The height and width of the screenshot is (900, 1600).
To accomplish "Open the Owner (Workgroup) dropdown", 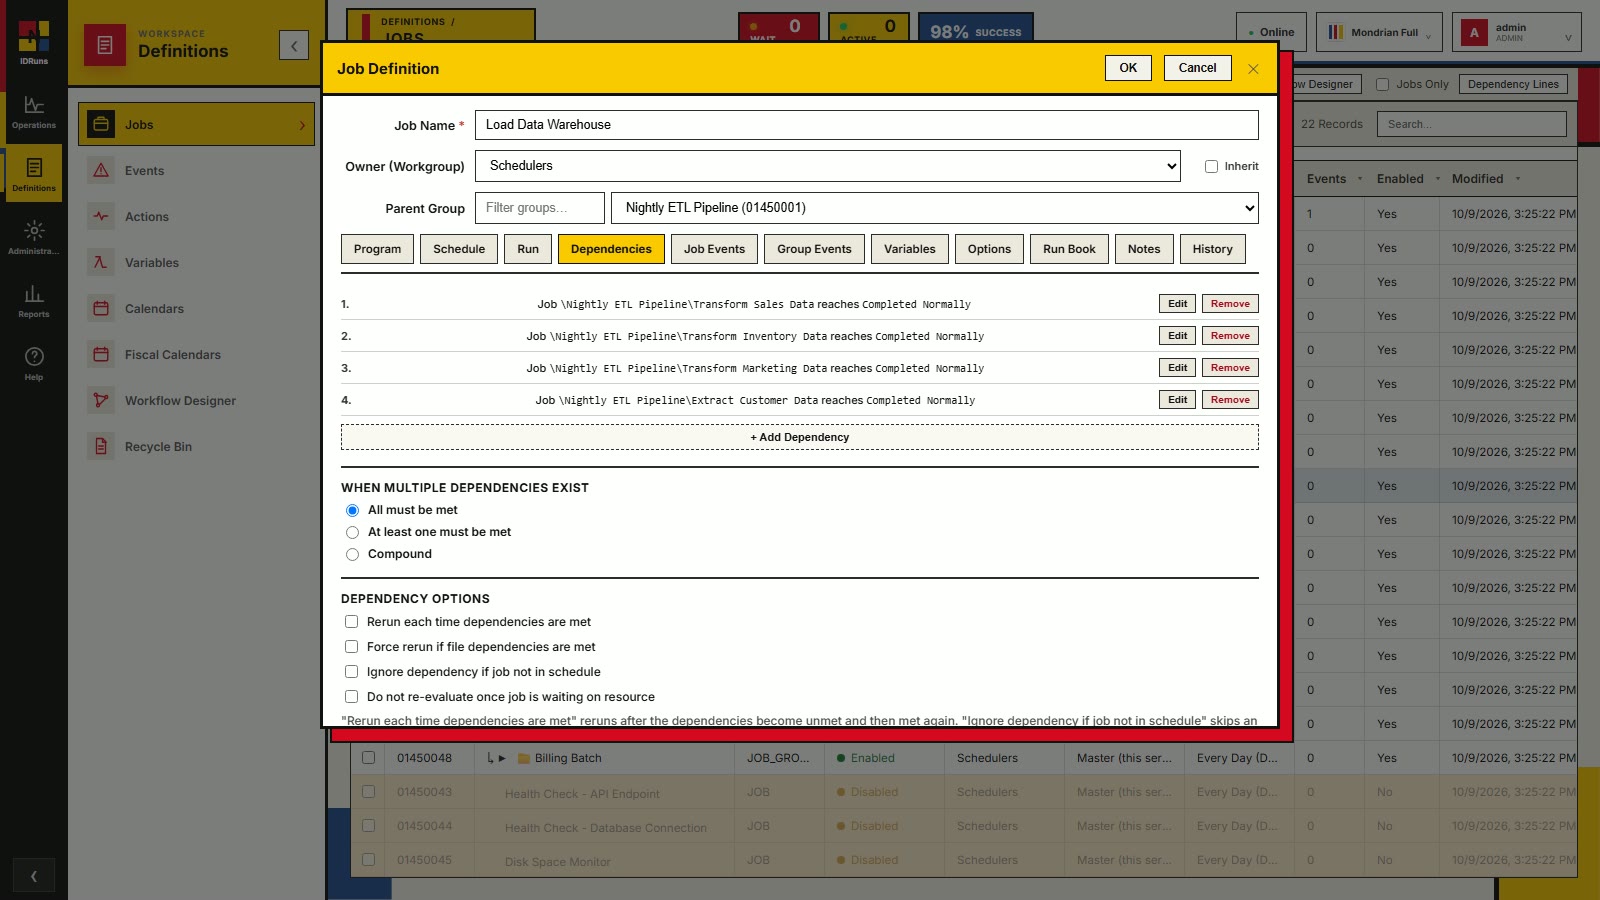I will tap(828, 166).
